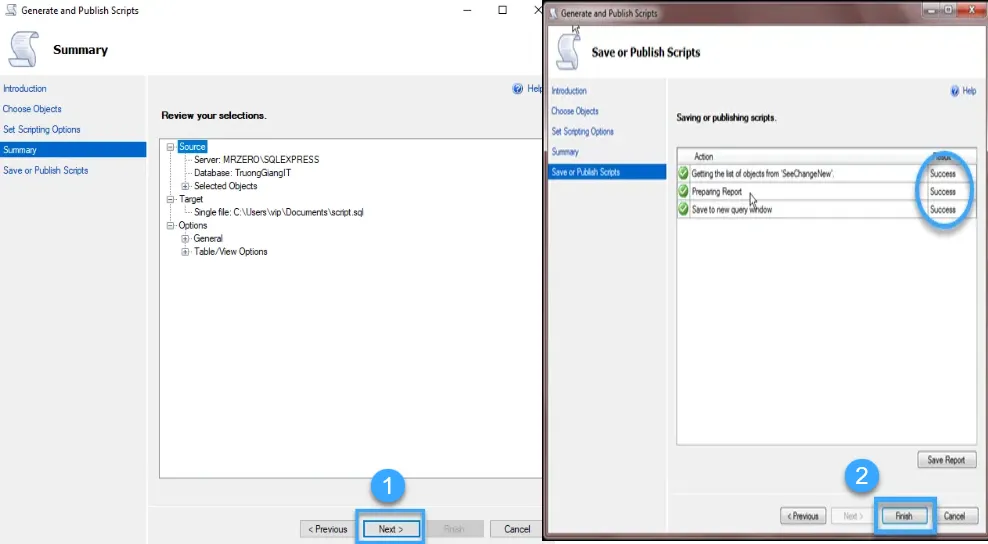Viewport: 988px width, 544px height.
Task: Click 'Review your selections.' label
Action: click(214, 115)
